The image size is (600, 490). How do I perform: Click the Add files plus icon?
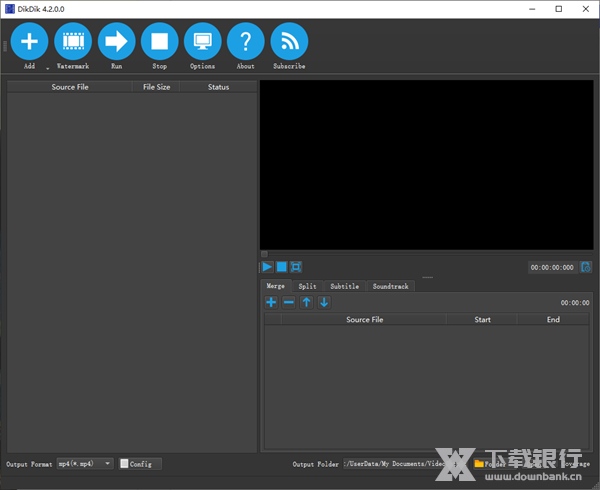point(29,42)
